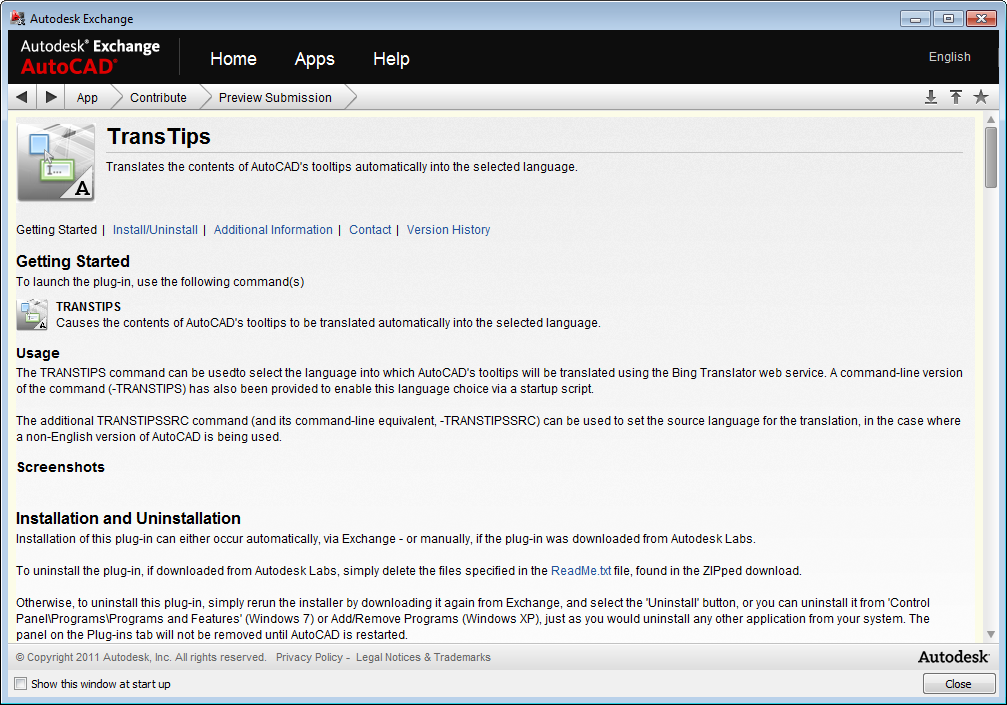Click the download arrow icon

930,97
